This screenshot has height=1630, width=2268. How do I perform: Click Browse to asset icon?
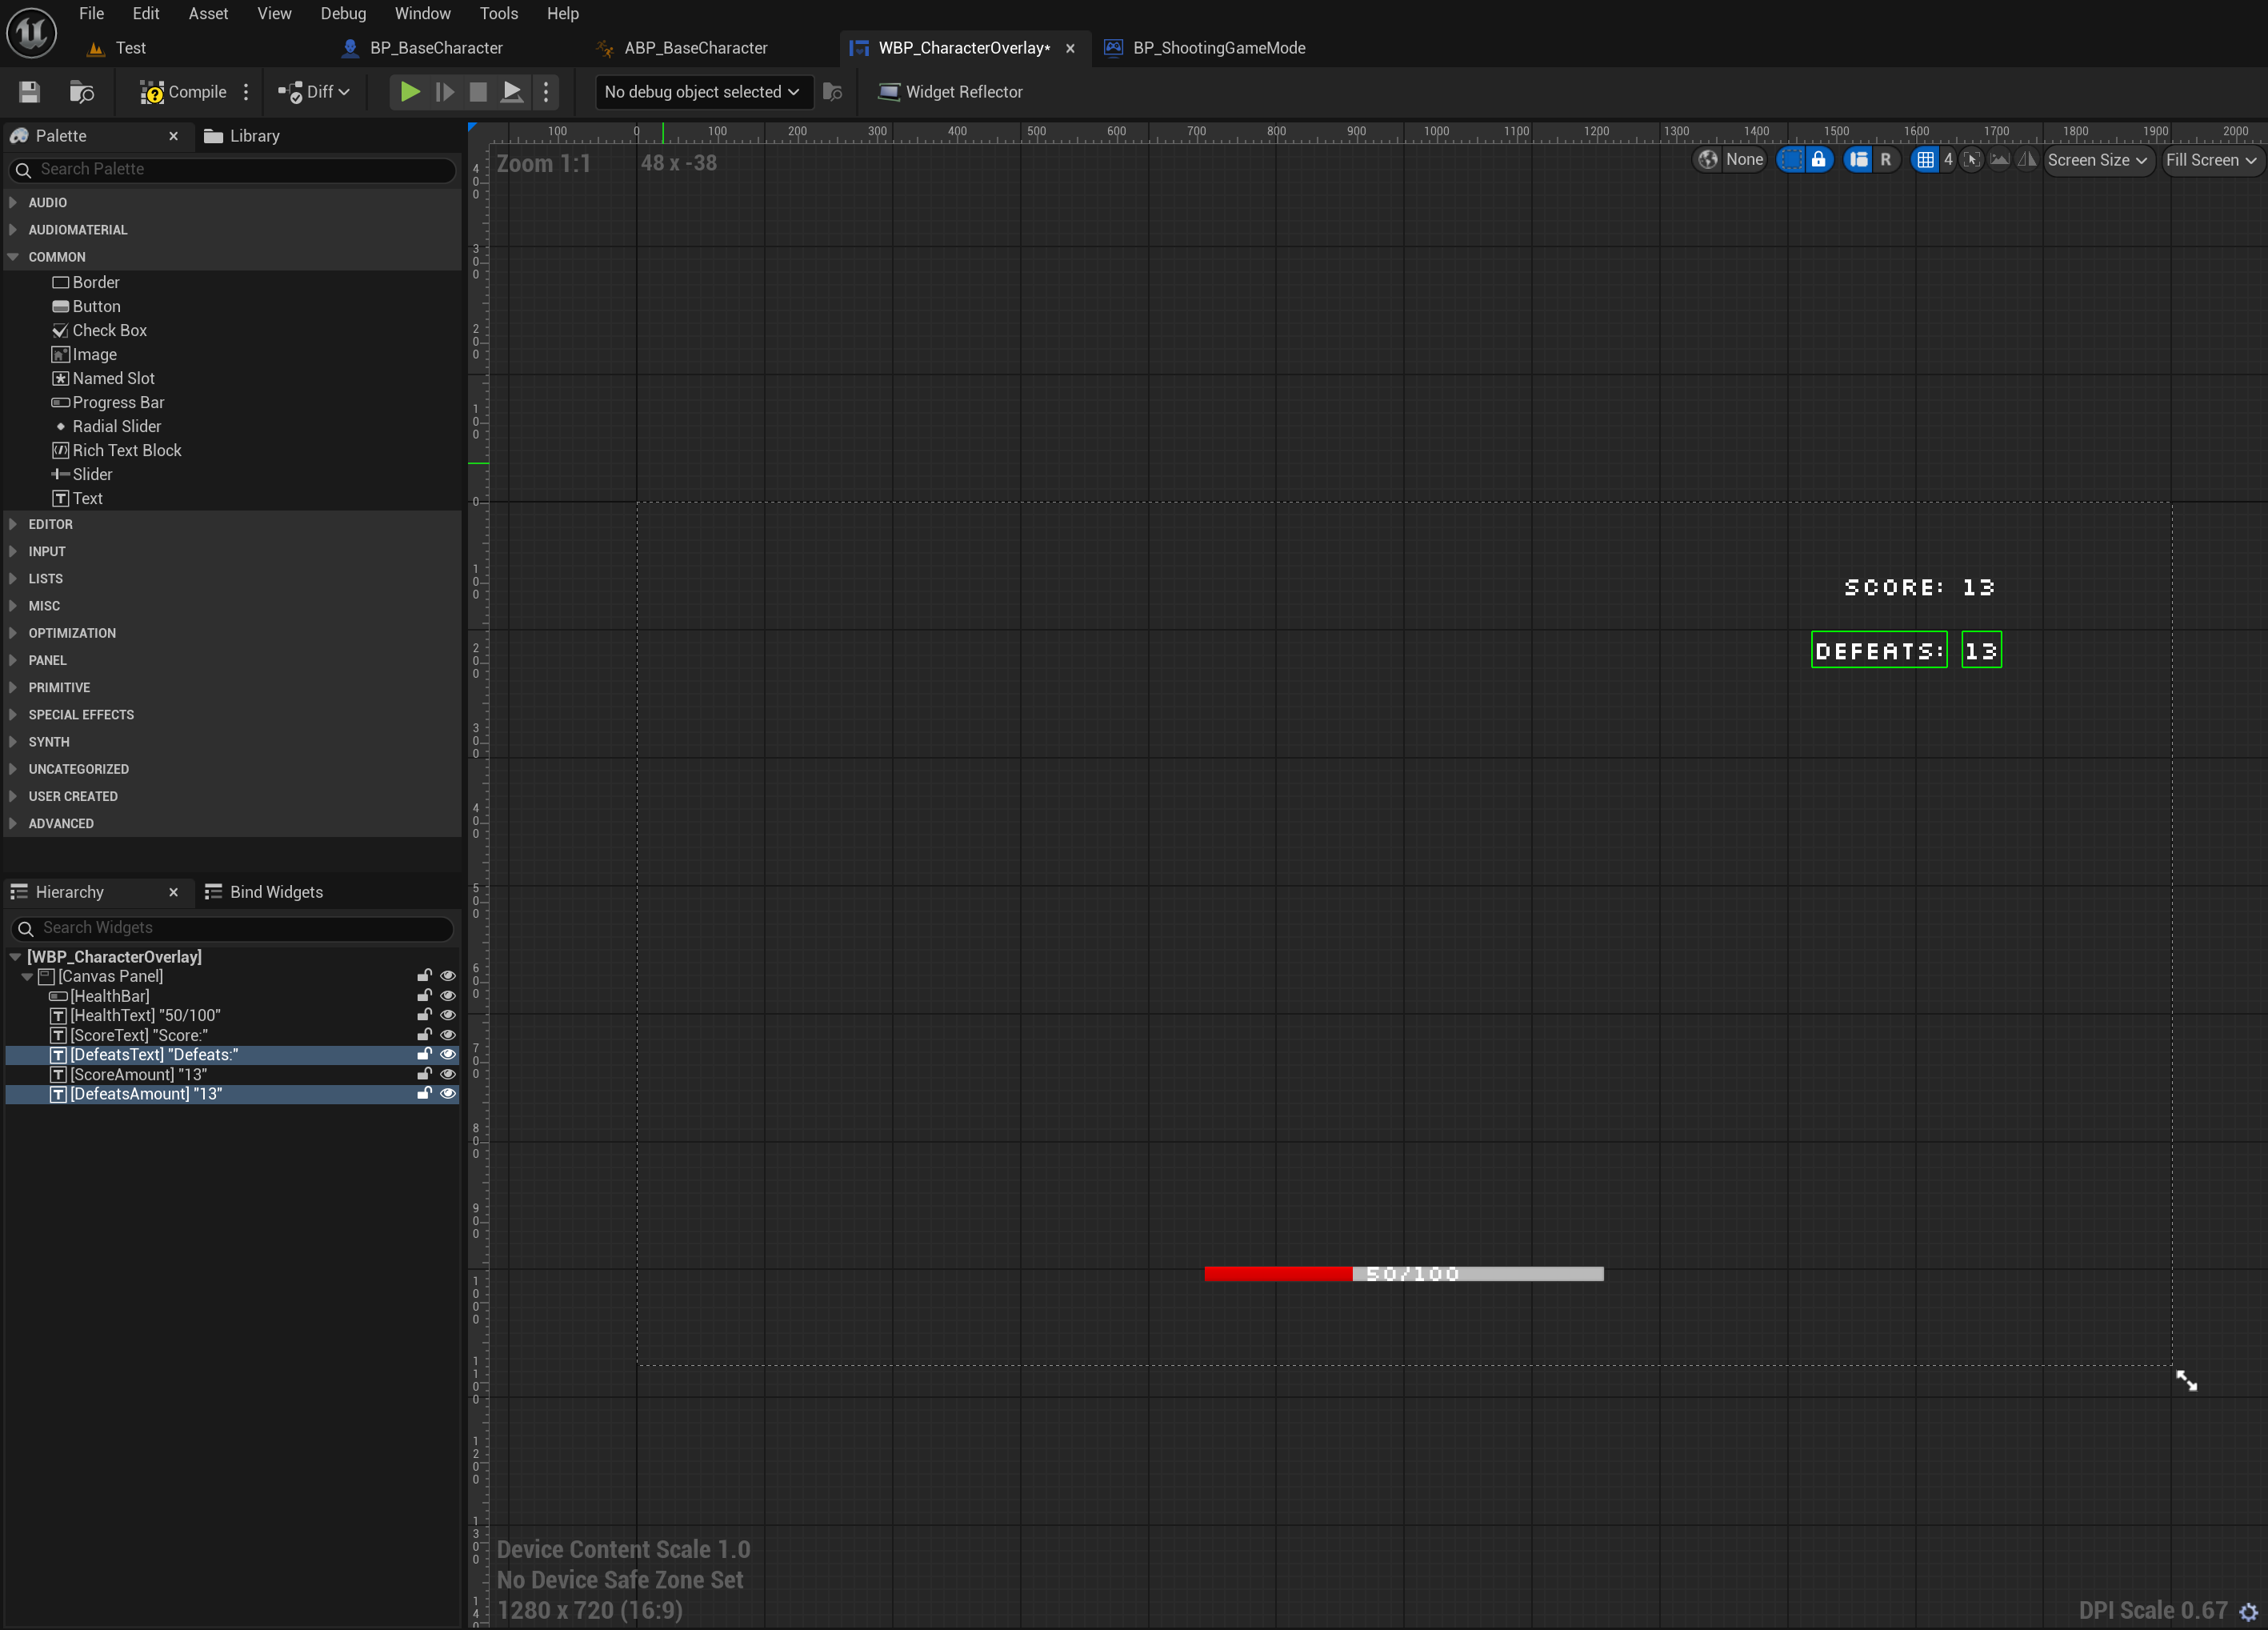click(81, 92)
